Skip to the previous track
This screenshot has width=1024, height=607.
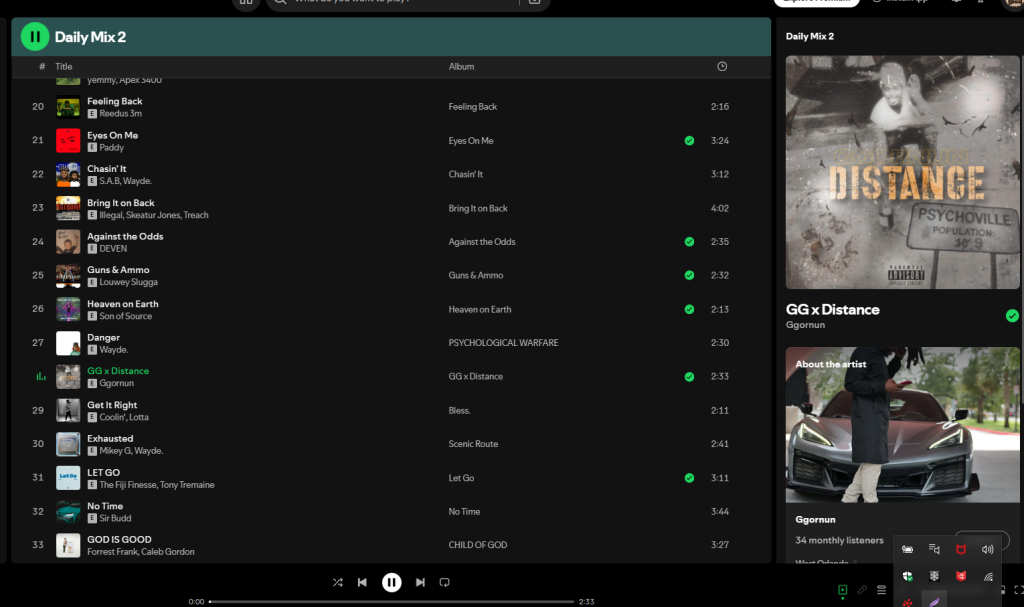(x=362, y=582)
